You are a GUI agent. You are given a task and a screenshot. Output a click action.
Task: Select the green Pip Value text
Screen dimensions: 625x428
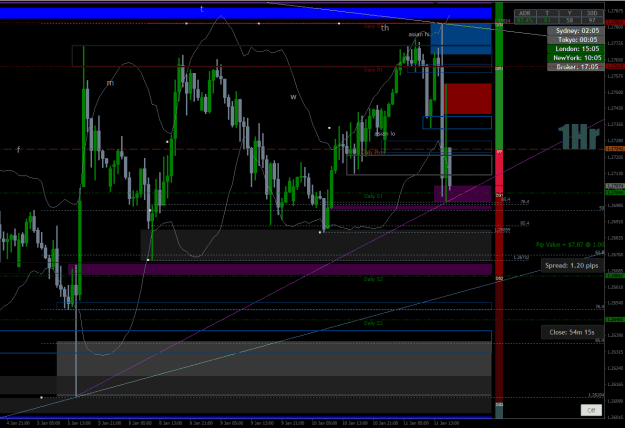(x=570, y=244)
